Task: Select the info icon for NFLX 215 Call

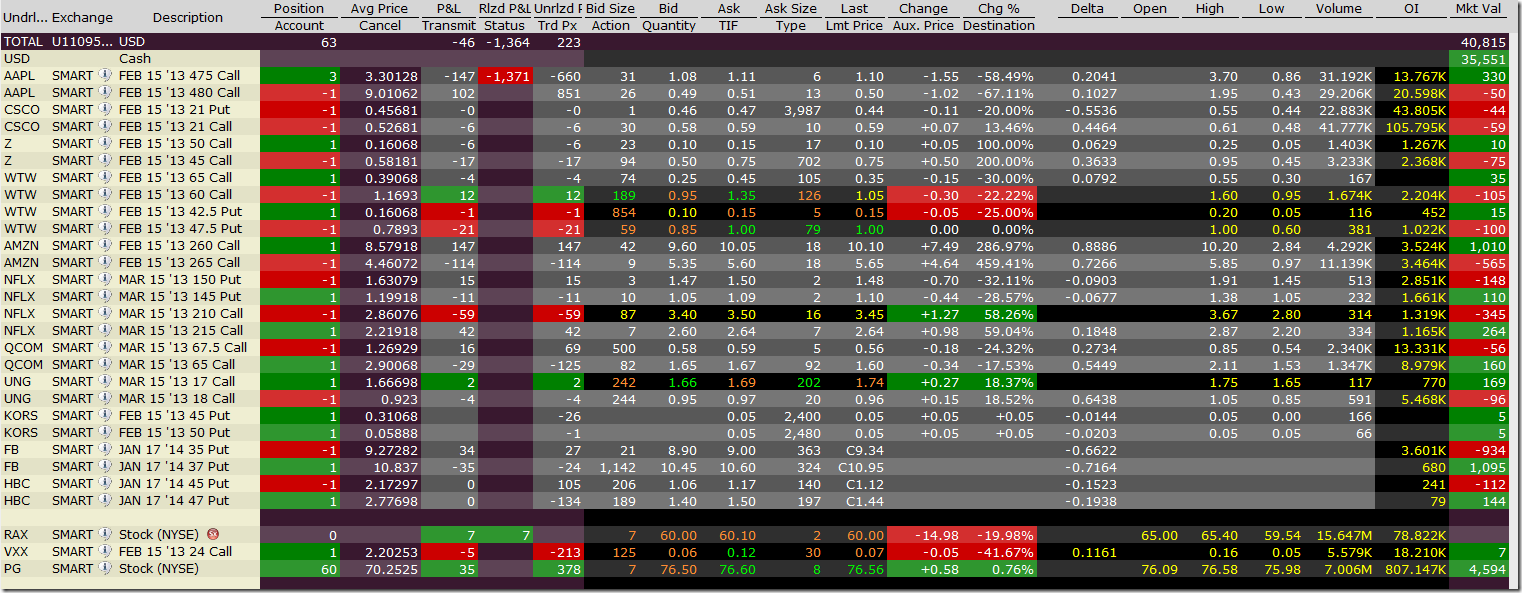Action: pyautogui.click(x=105, y=331)
